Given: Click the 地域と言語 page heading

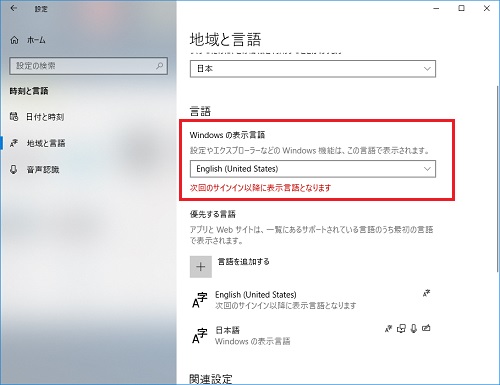Looking at the screenshot, I should tap(225, 40).
